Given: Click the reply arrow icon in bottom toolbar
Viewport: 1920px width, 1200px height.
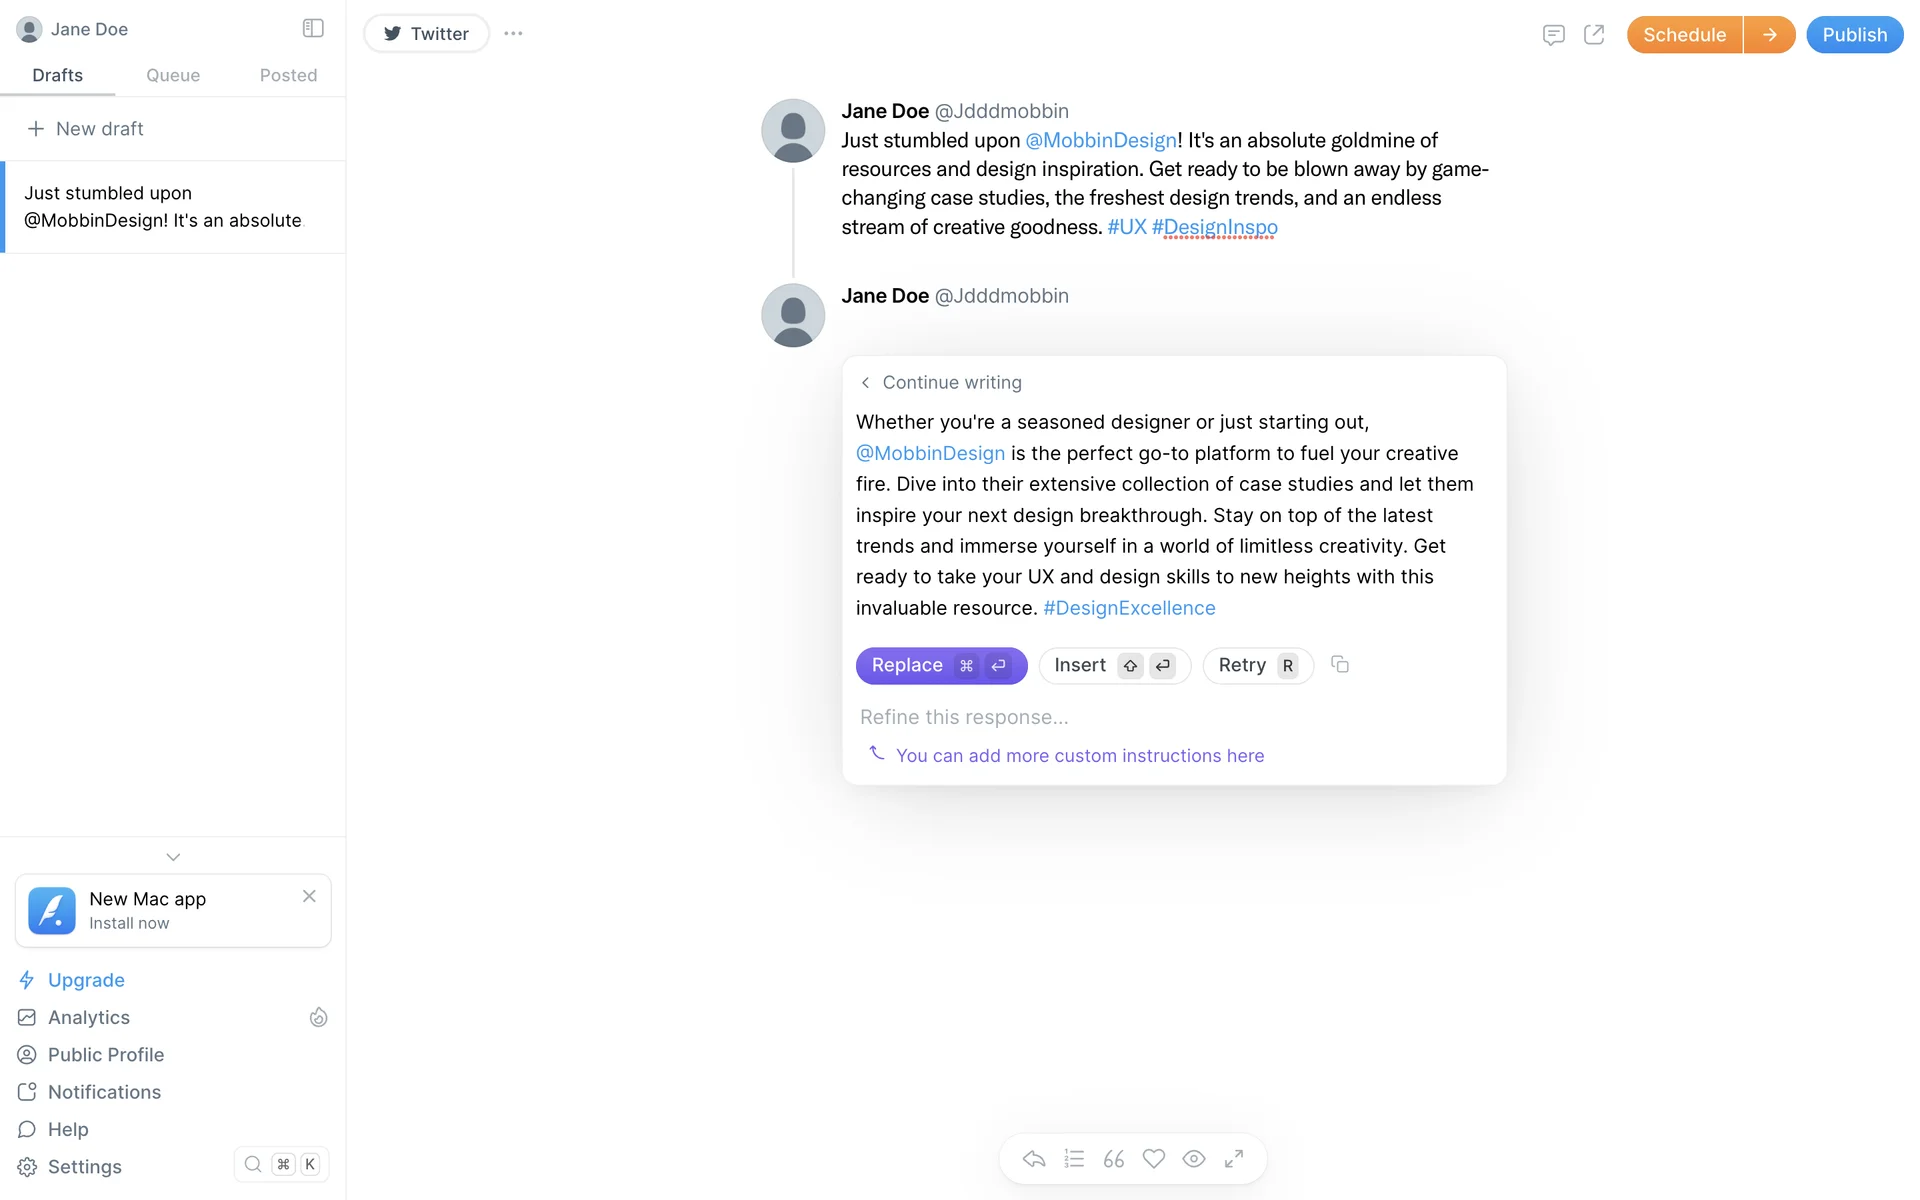Looking at the screenshot, I should click(1034, 1159).
